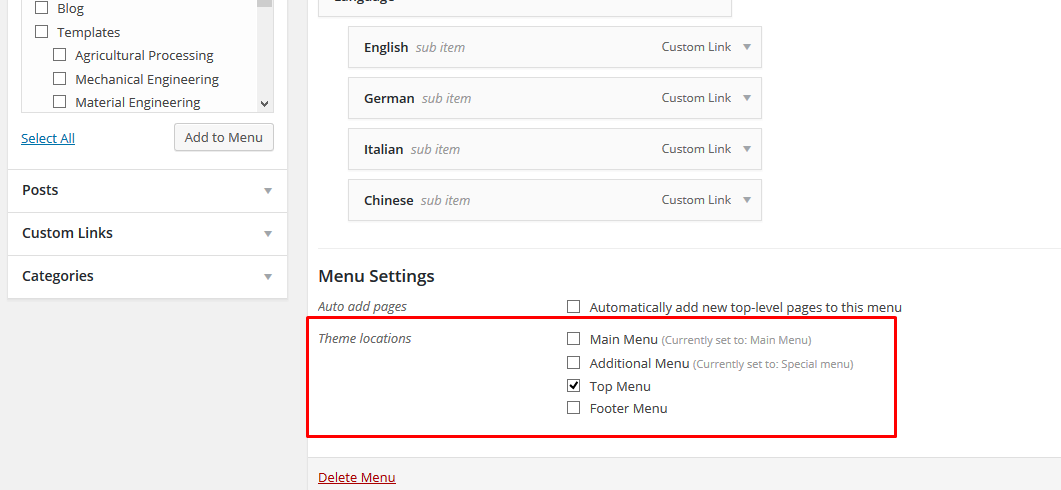Expand the English menu item arrow
The height and width of the screenshot is (490, 1061).
click(x=746, y=47)
